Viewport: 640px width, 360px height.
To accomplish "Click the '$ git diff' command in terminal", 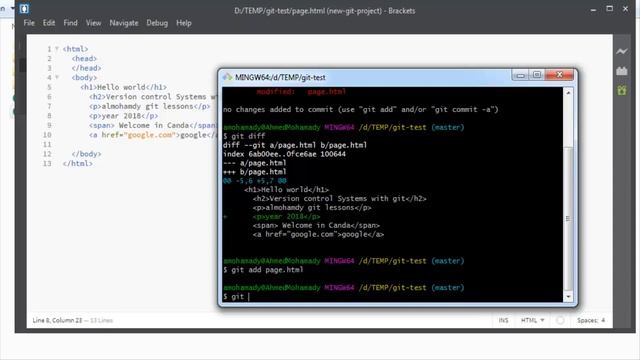I will pyautogui.click(x=244, y=136).
